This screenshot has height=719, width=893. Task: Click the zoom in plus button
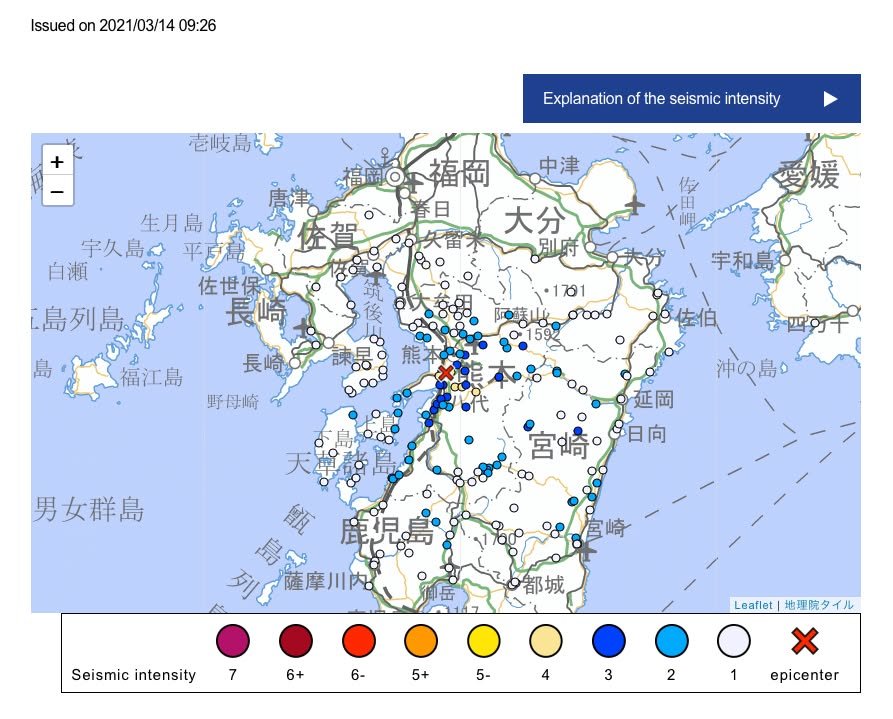(x=57, y=161)
